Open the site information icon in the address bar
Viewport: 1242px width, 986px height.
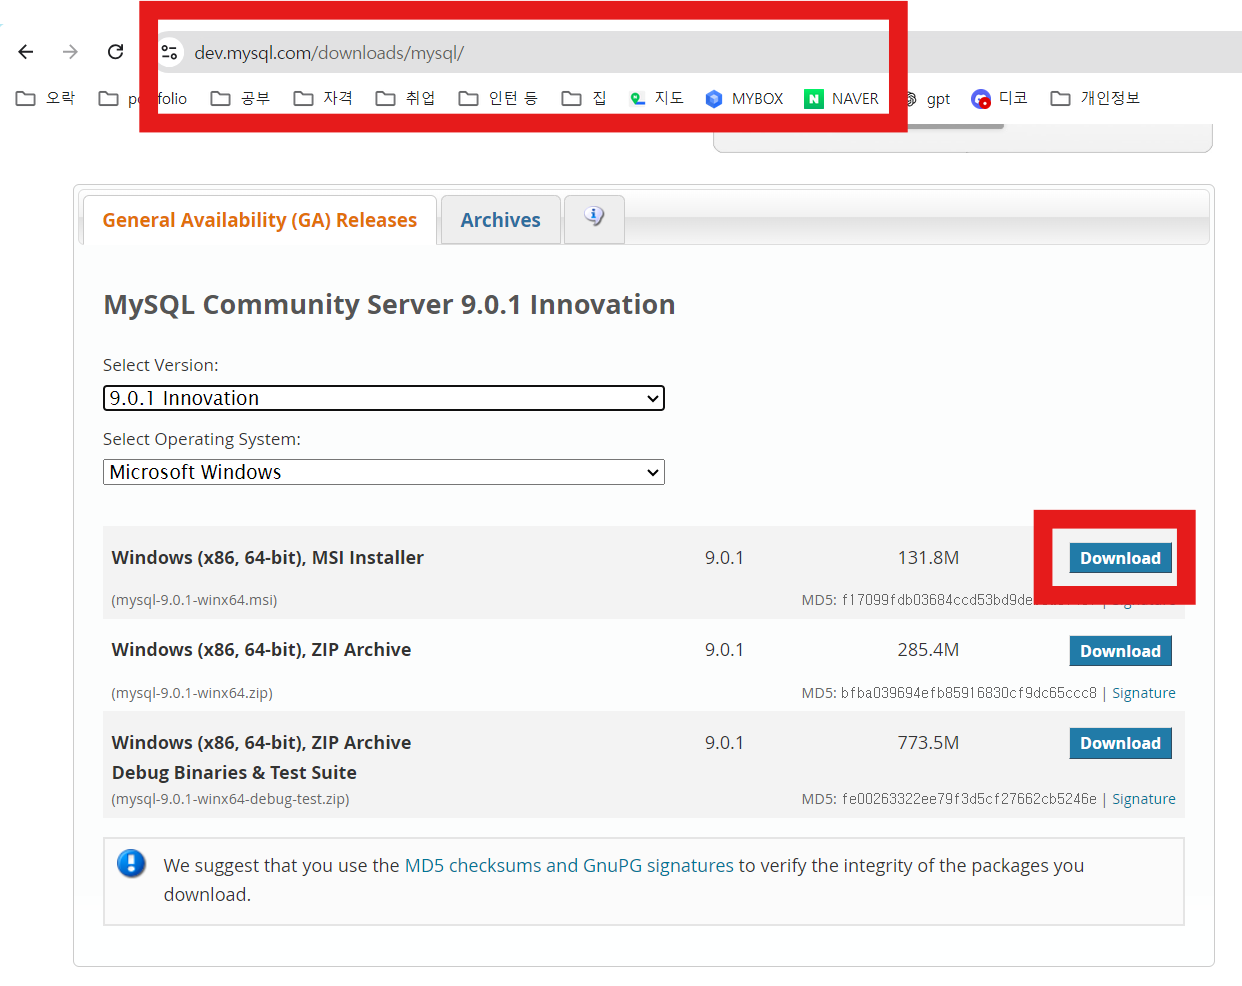click(x=170, y=52)
